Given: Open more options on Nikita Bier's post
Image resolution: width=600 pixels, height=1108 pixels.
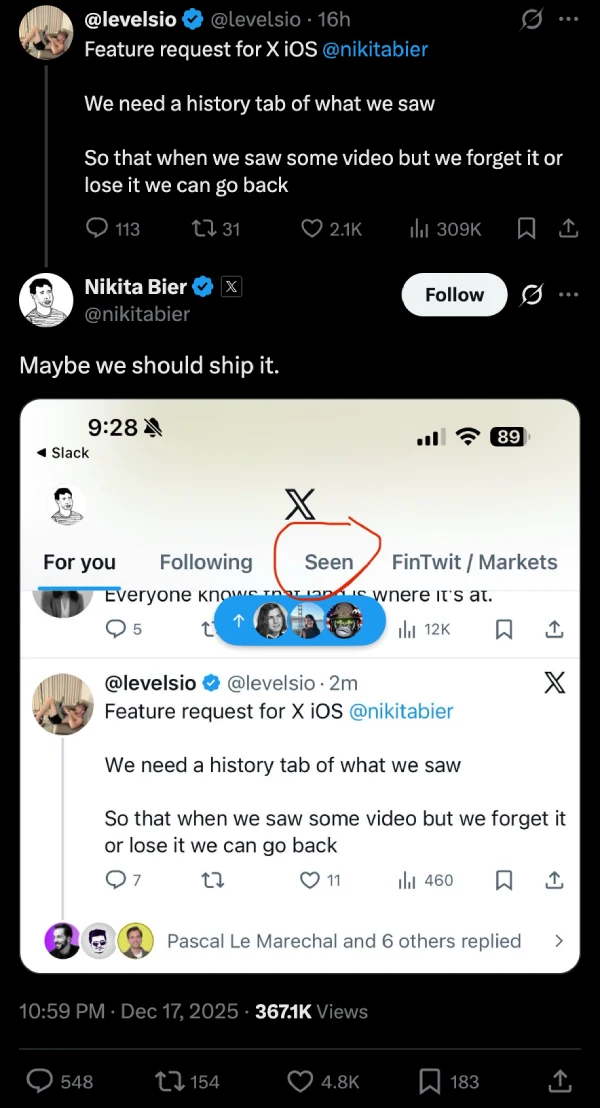Looking at the screenshot, I should point(569,295).
